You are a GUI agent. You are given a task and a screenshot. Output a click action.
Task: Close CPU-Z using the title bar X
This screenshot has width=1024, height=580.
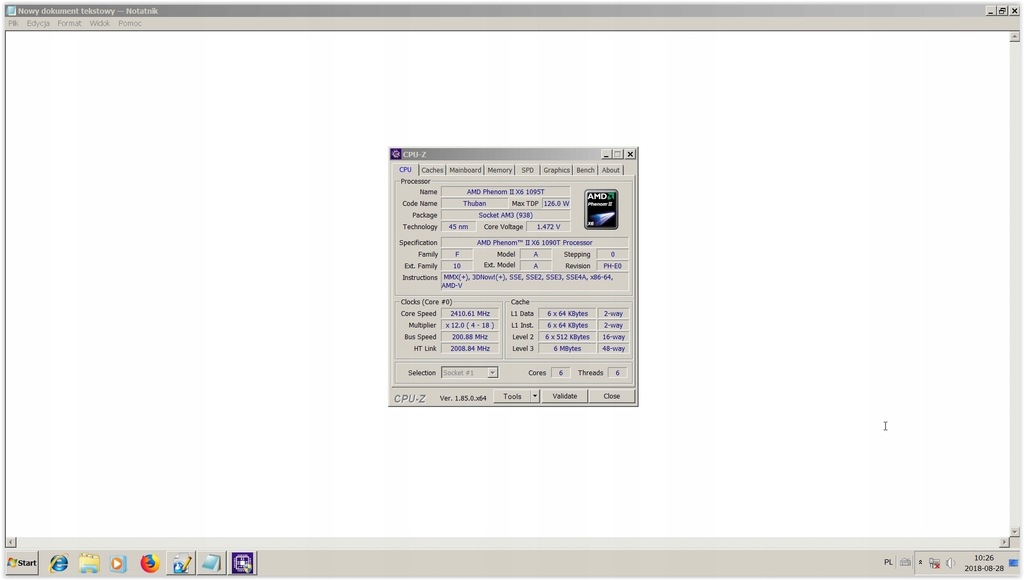pos(630,154)
